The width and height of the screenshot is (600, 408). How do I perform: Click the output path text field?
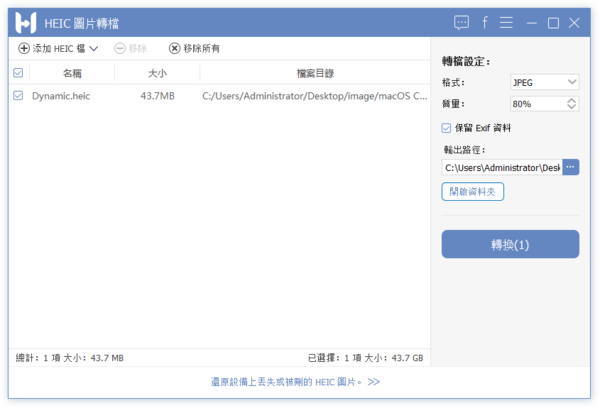pos(501,167)
